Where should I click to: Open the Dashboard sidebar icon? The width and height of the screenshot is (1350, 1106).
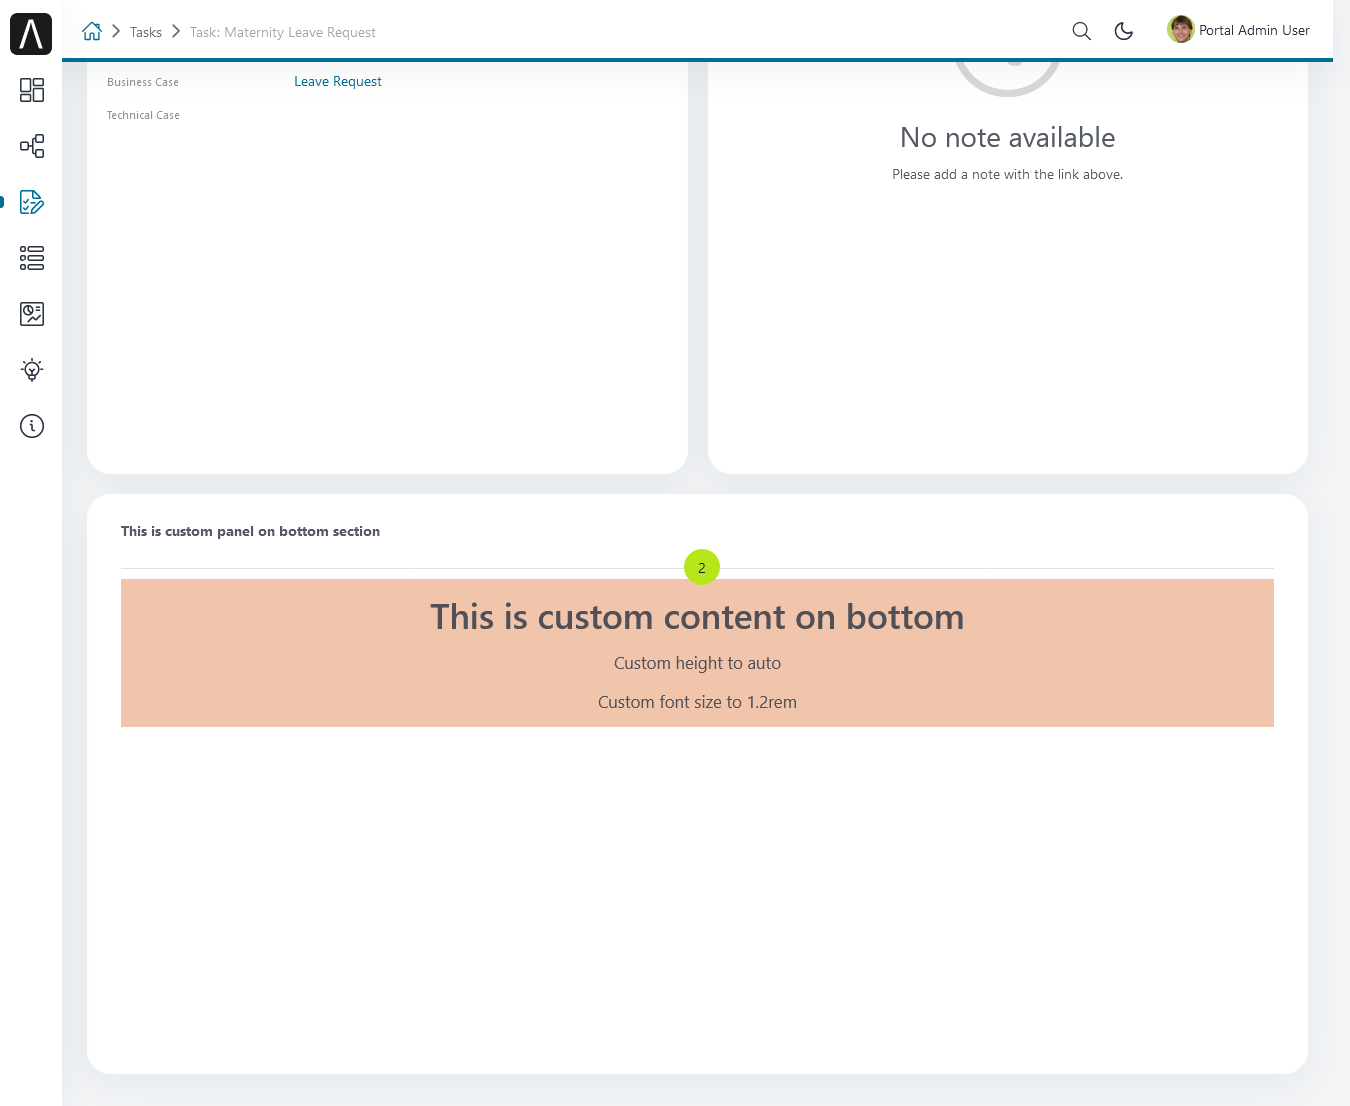tap(32, 90)
